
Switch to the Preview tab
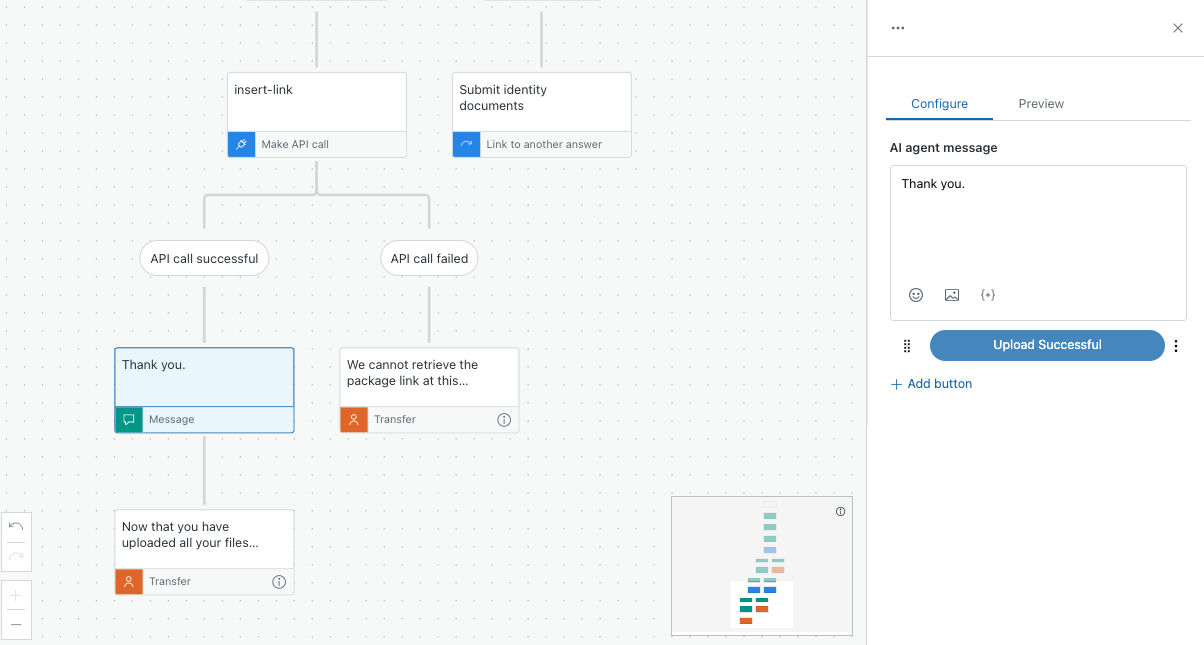click(x=1040, y=104)
